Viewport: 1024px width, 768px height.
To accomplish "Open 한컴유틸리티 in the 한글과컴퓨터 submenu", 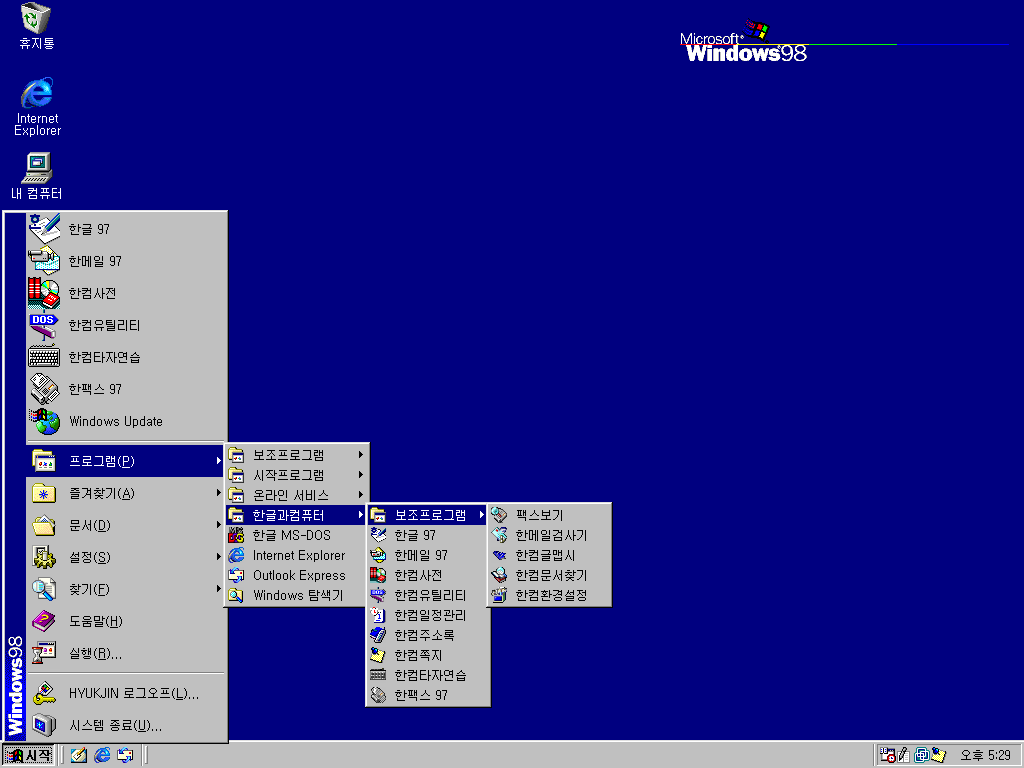I will click(428, 596).
